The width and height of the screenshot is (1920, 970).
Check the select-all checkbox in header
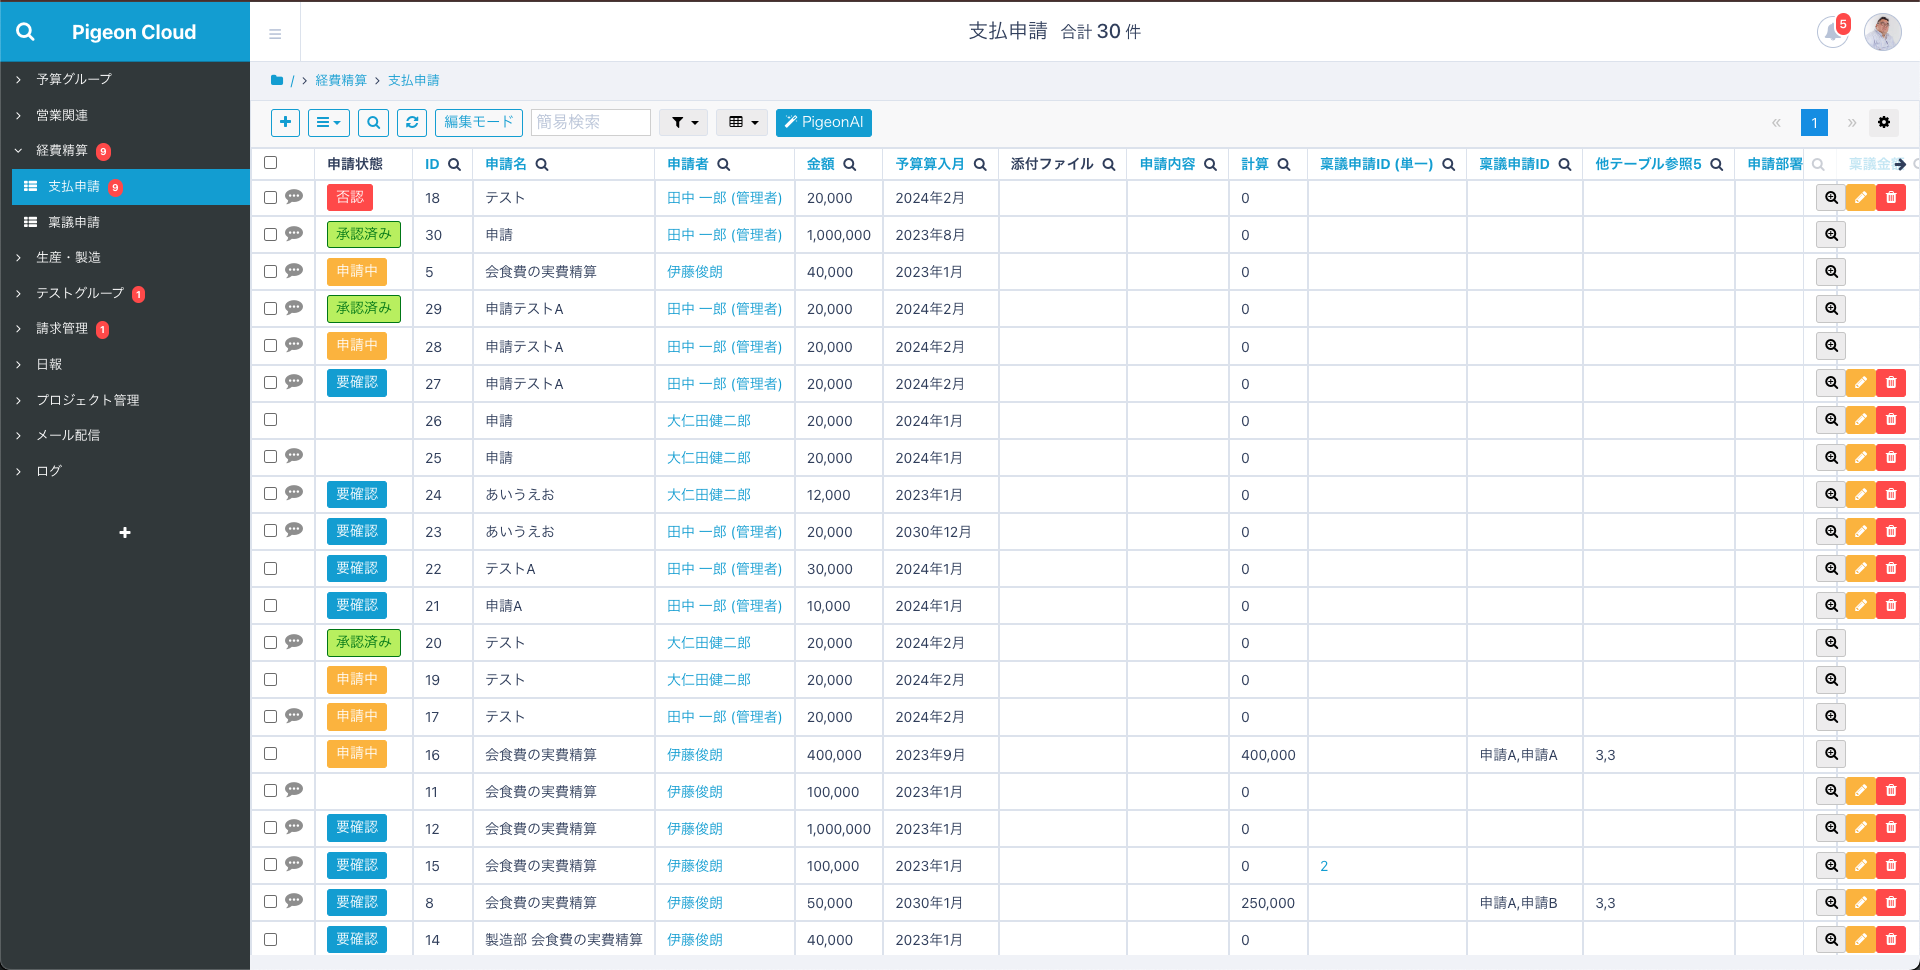tap(270, 163)
